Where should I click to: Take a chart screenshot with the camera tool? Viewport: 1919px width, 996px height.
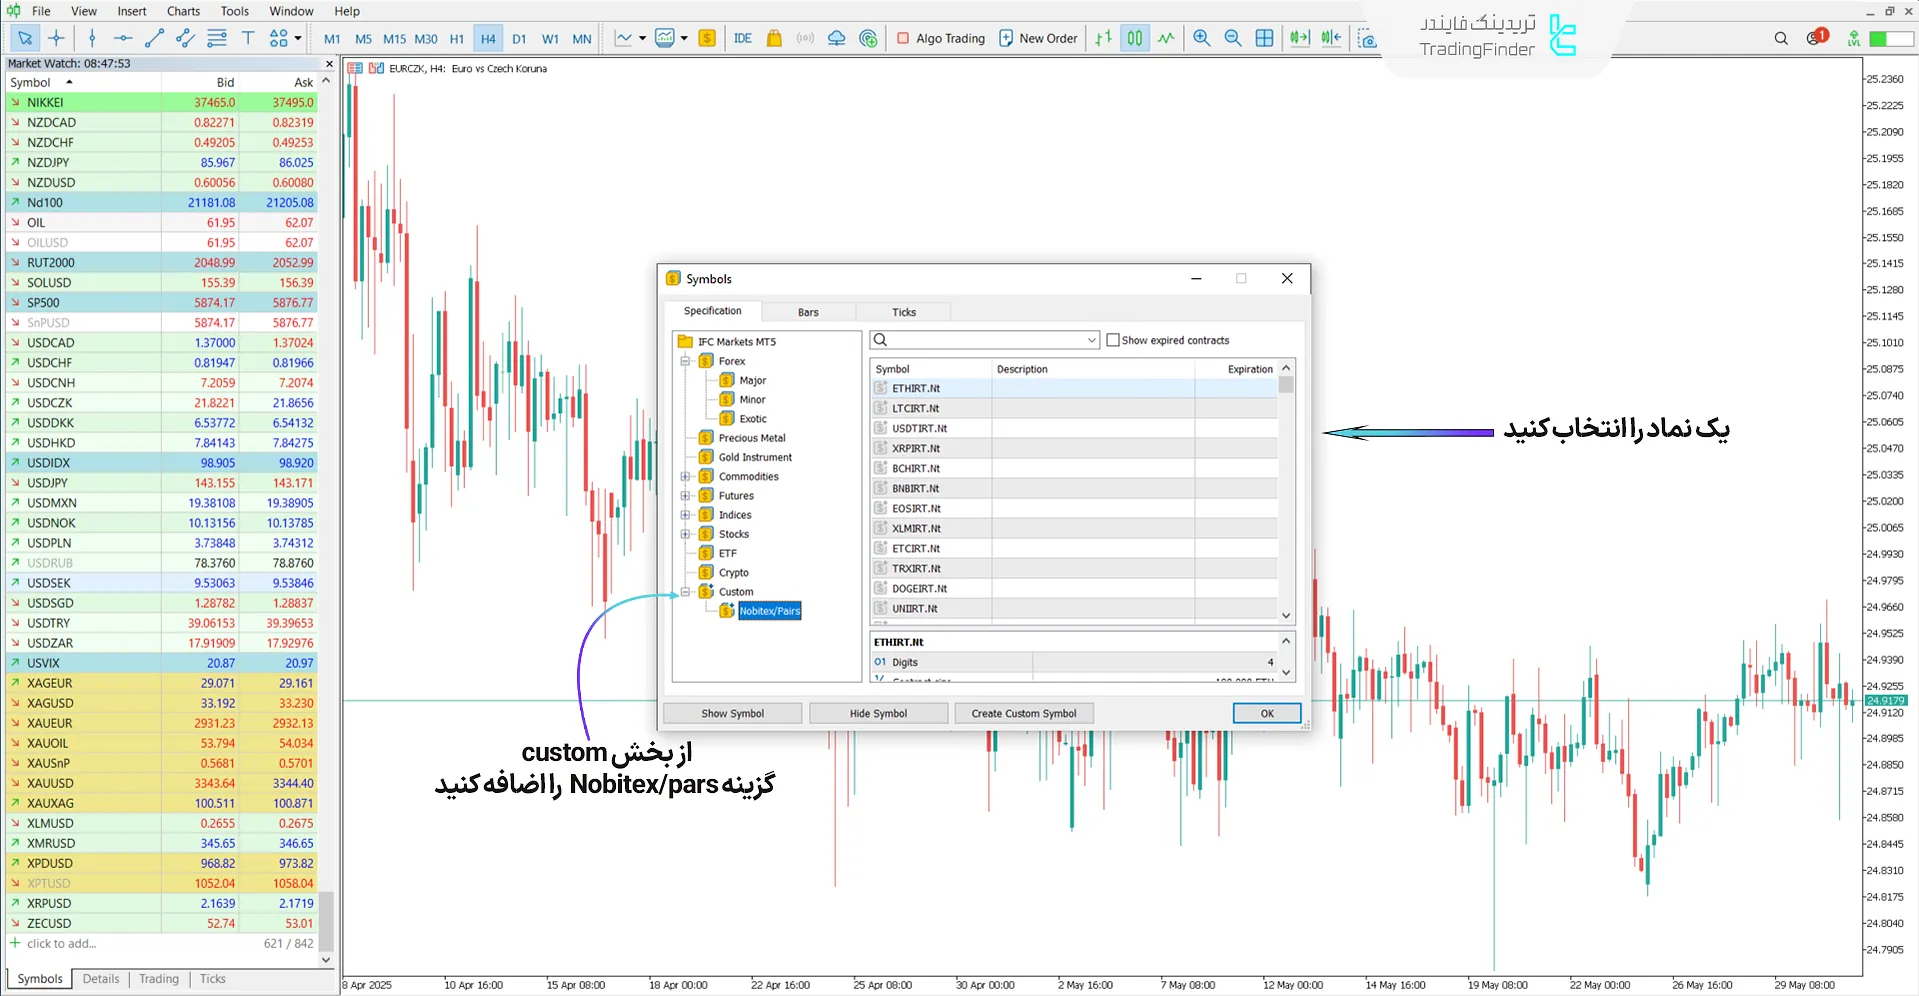1366,39
